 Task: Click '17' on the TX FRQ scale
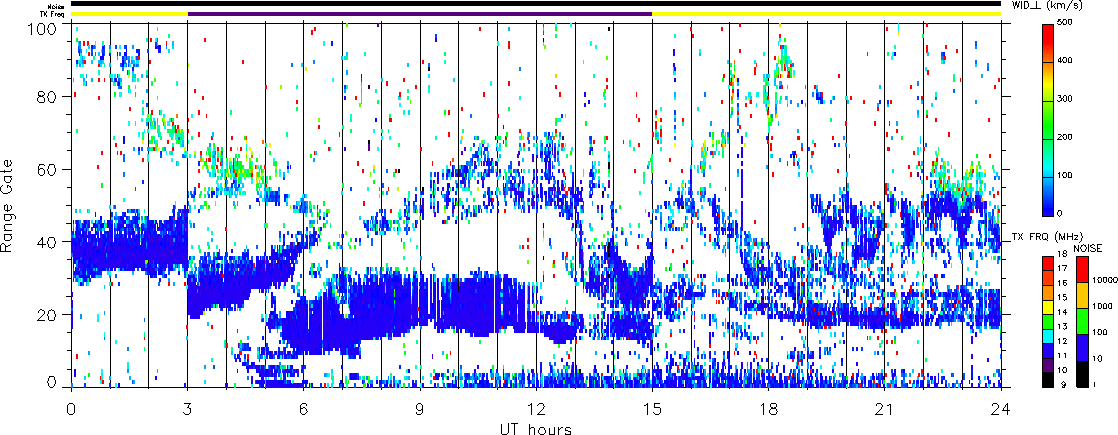pyautogui.click(x=1062, y=268)
